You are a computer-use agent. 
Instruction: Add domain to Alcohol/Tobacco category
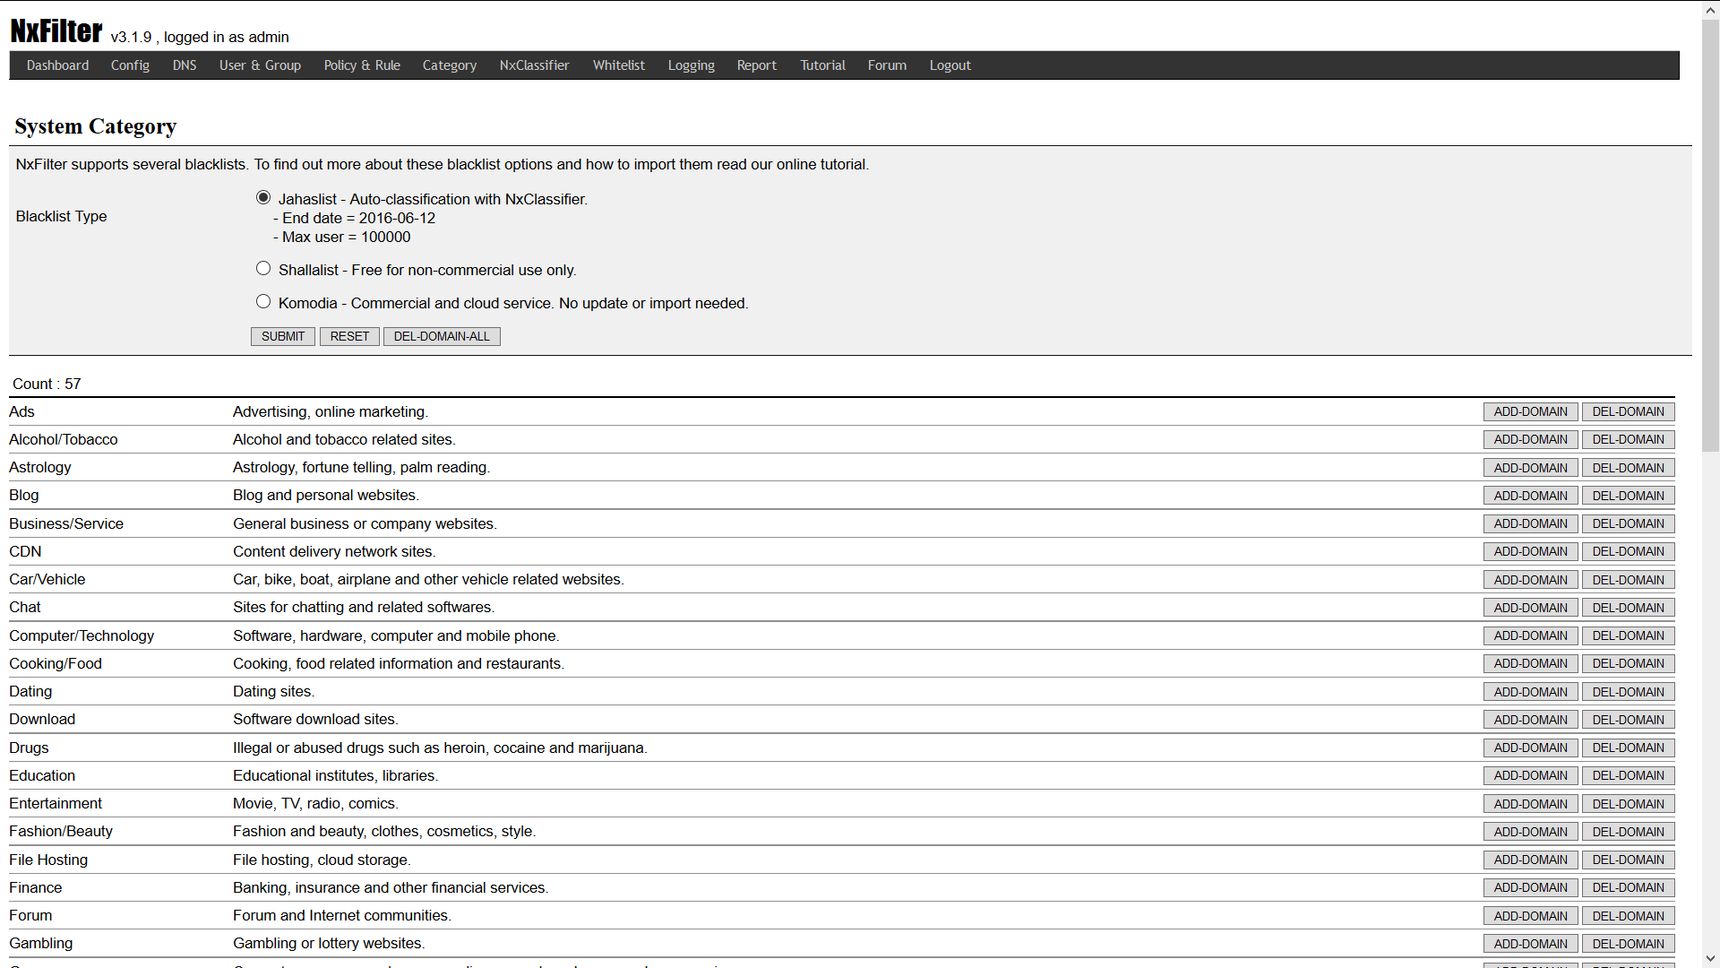[x=1530, y=440]
